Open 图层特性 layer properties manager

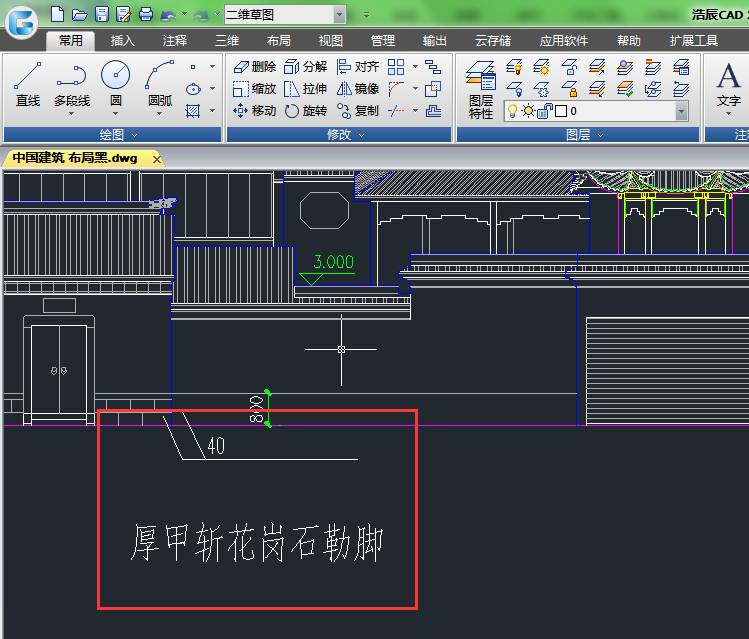tap(481, 89)
